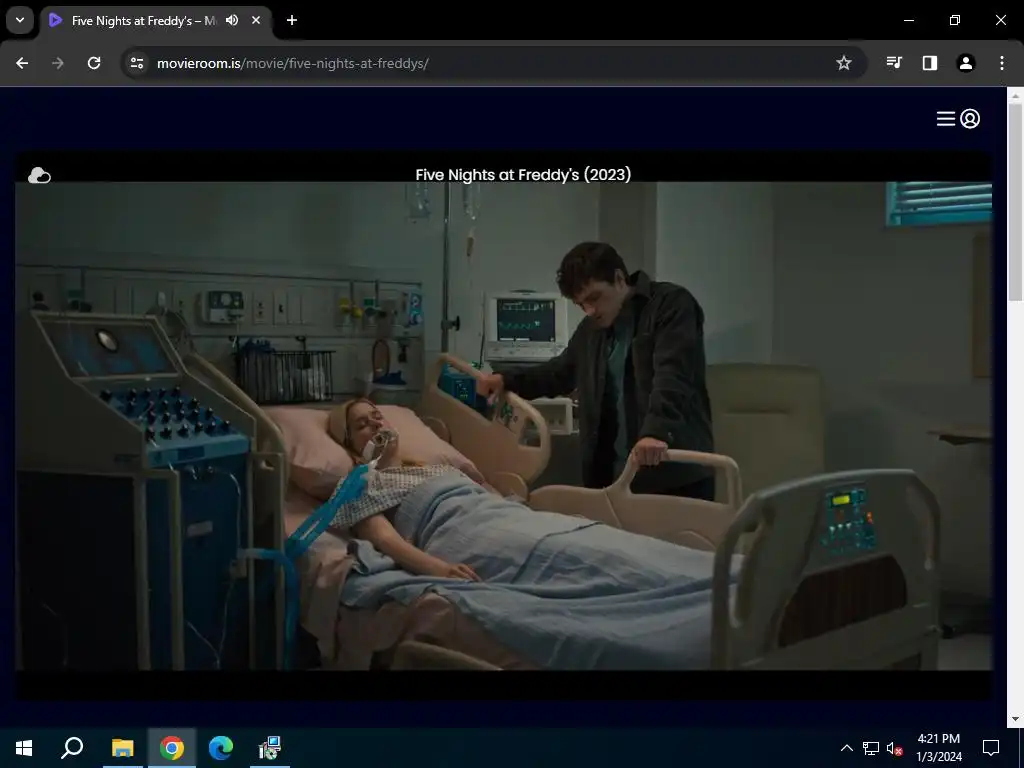
Task: Close the Five Nights at Freddy's tab
Action: tap(256, 20)
